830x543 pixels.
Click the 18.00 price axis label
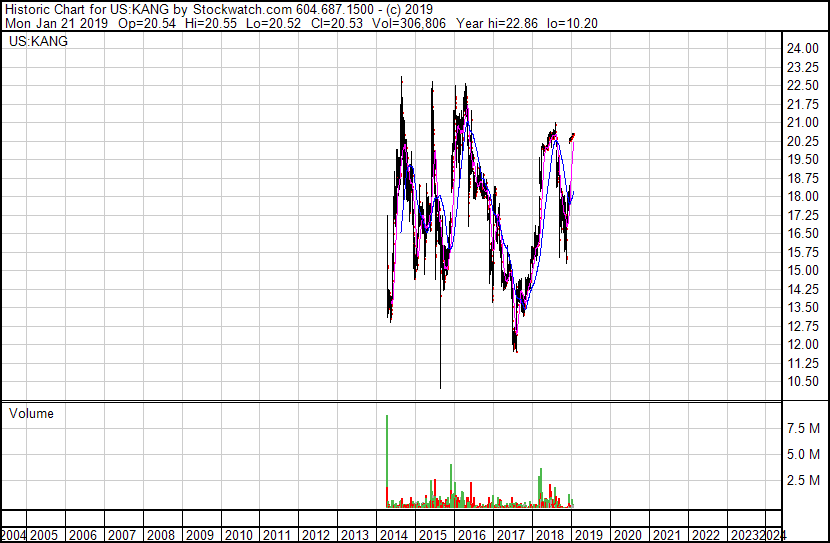[803, 196]
